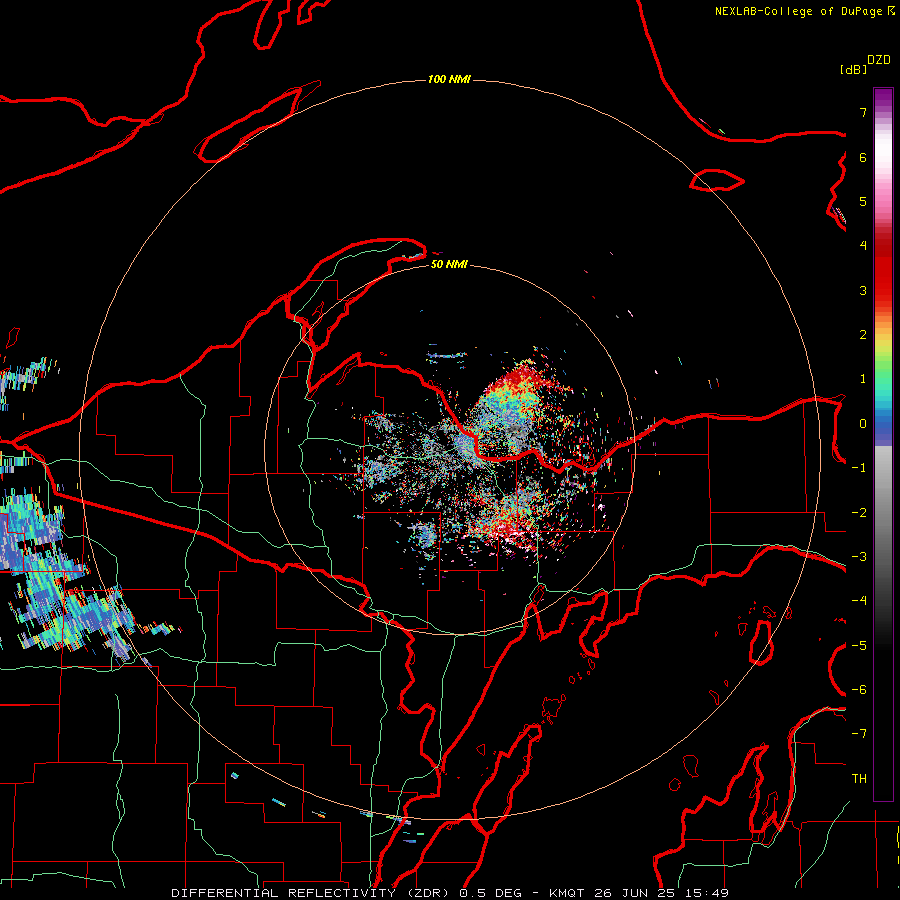The height and width of the screenshot is (900, 900).
Task: Click the -4 value on the color scale
Action: 859,601
